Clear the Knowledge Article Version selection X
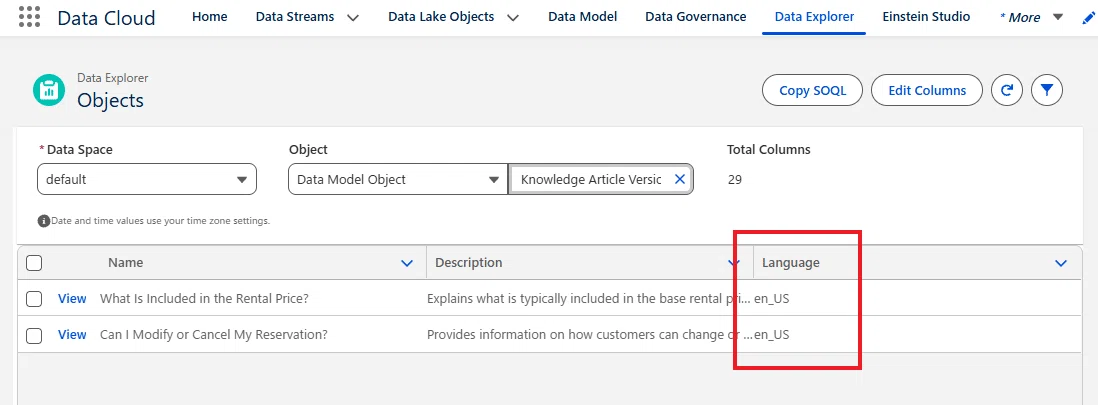 pos(679,179)
